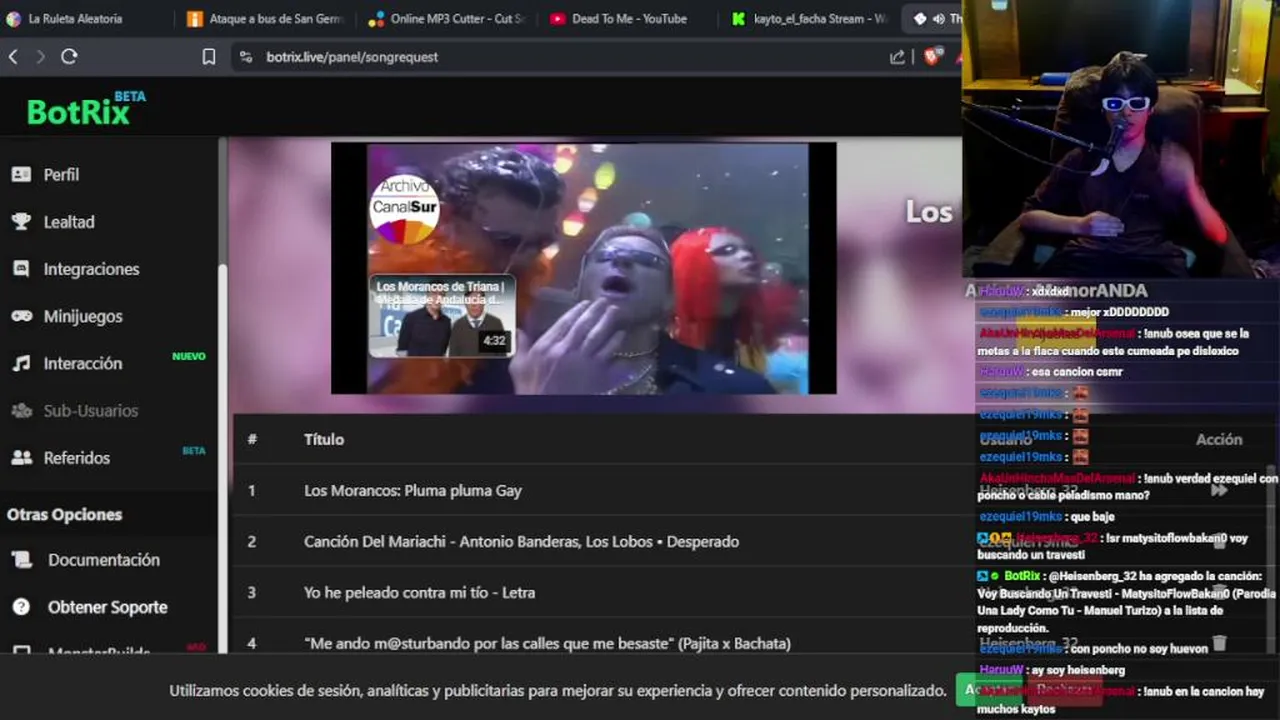The image size is (1280, 720).
Task: Open Sub-Usuarios in the sidebar
Action: coord(90,411)
